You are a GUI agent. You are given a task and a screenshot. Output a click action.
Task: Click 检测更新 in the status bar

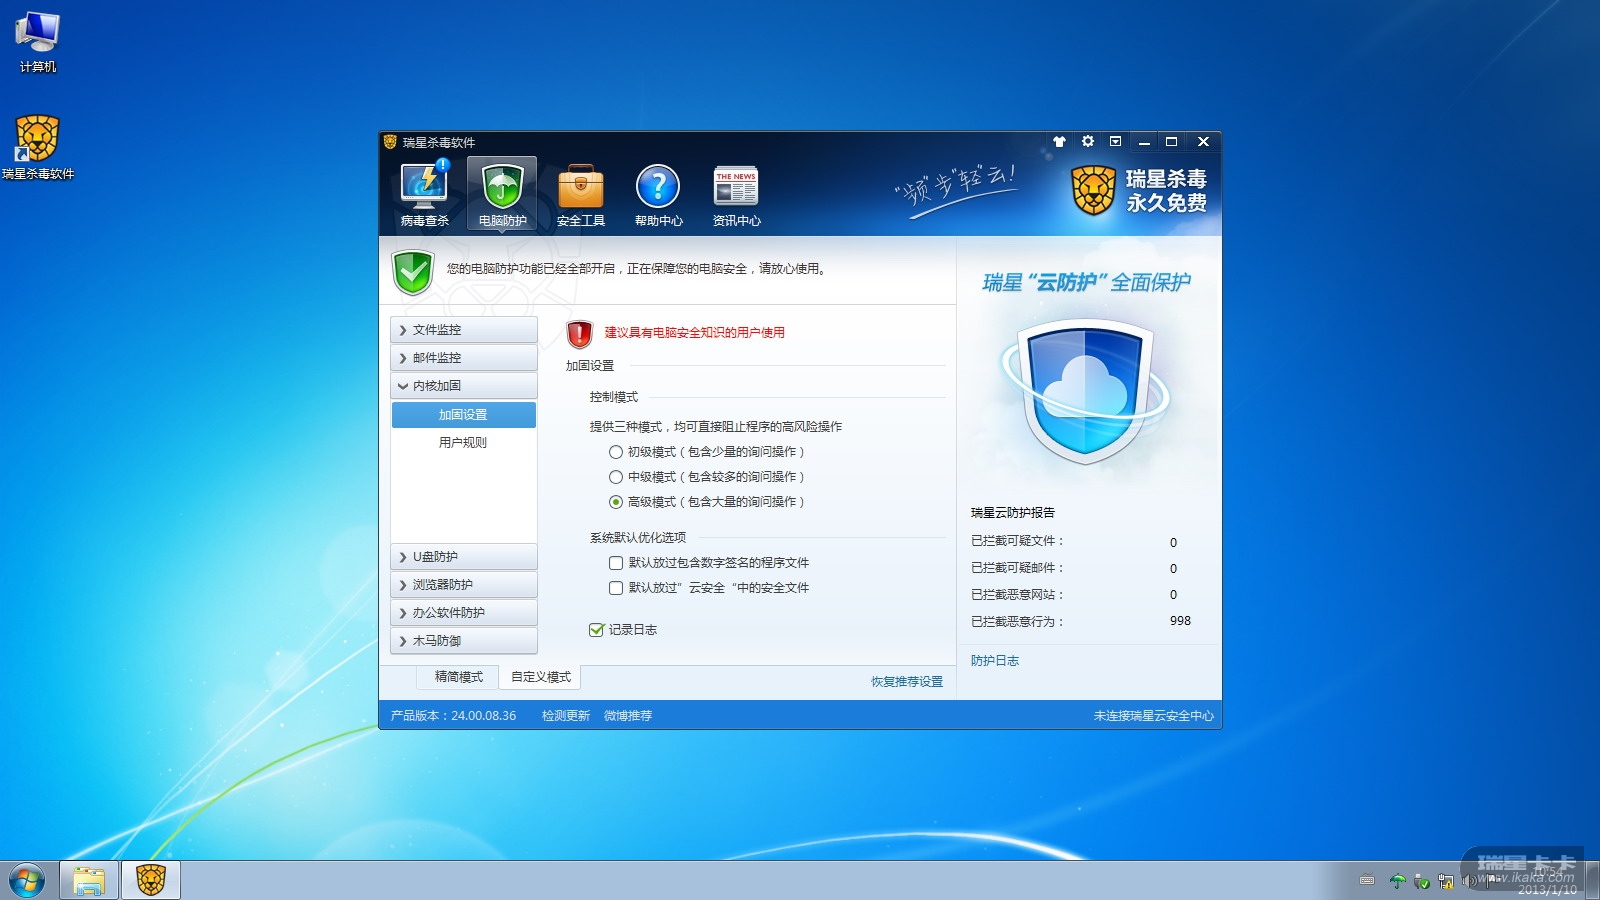pyautogui.click(x=566, y=716)
